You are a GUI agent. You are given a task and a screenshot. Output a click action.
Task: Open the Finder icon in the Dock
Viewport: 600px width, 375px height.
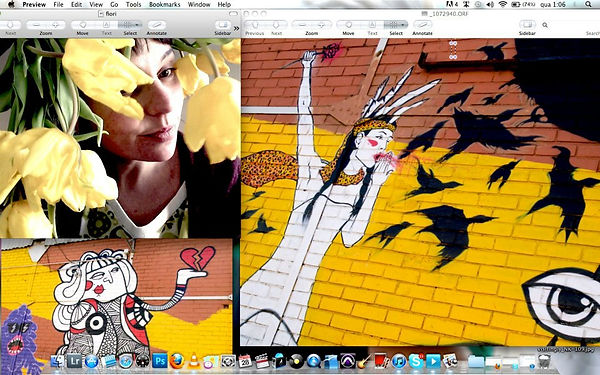(58, 361)
